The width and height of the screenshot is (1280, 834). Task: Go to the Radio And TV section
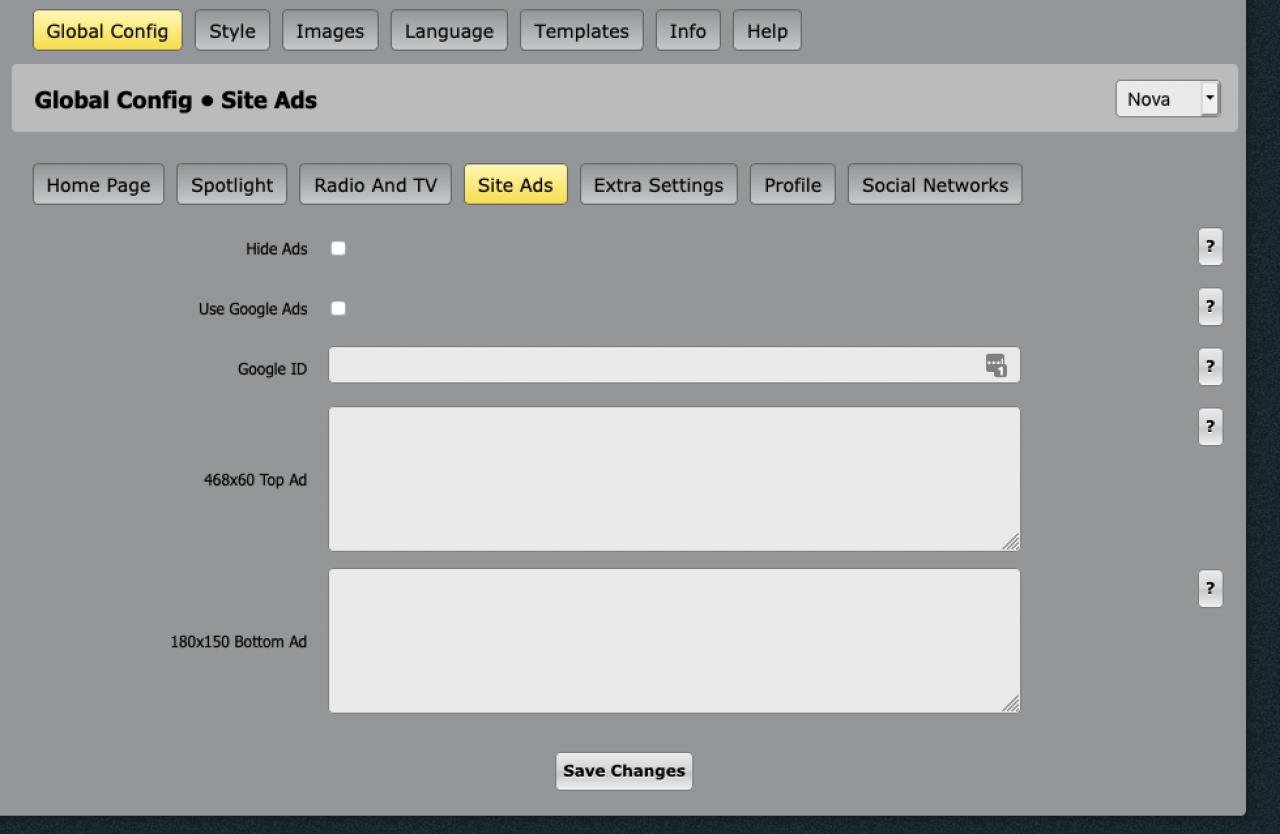[375, 185]
